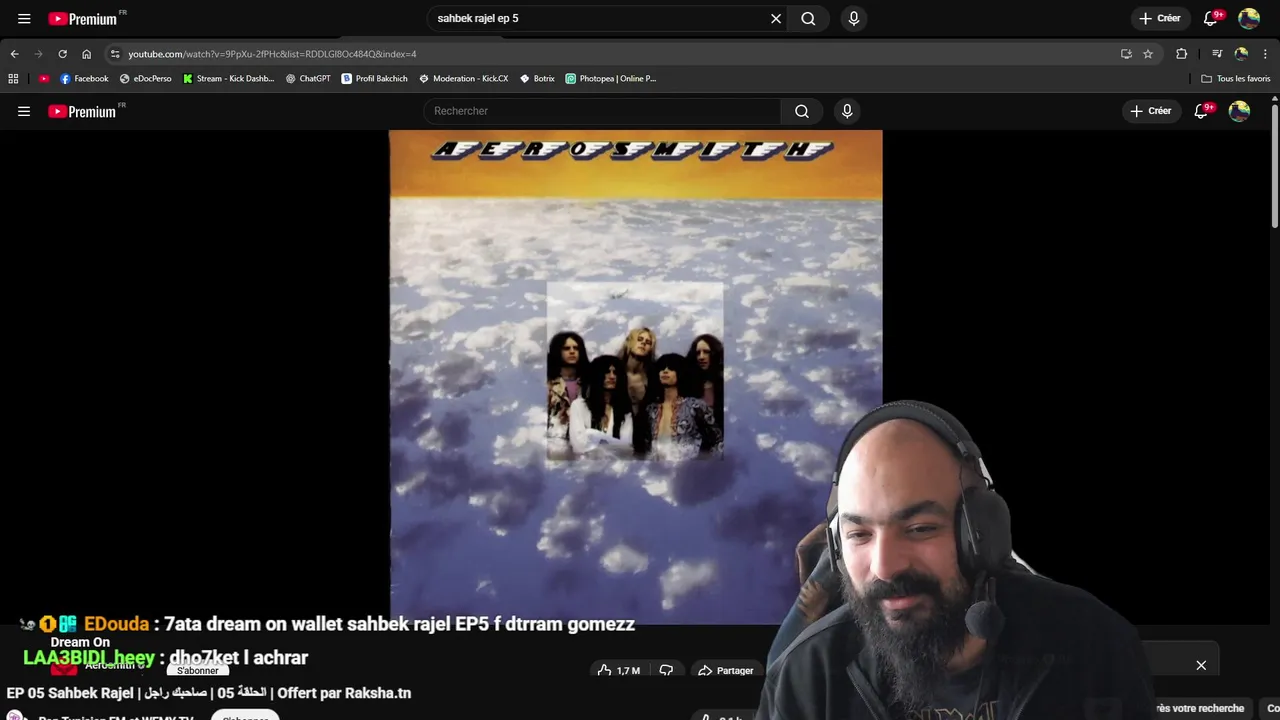This screenshot has height=720, width=1280.
Task: Click the page vertical scrollbar thumb
Action: [1274, 168]
